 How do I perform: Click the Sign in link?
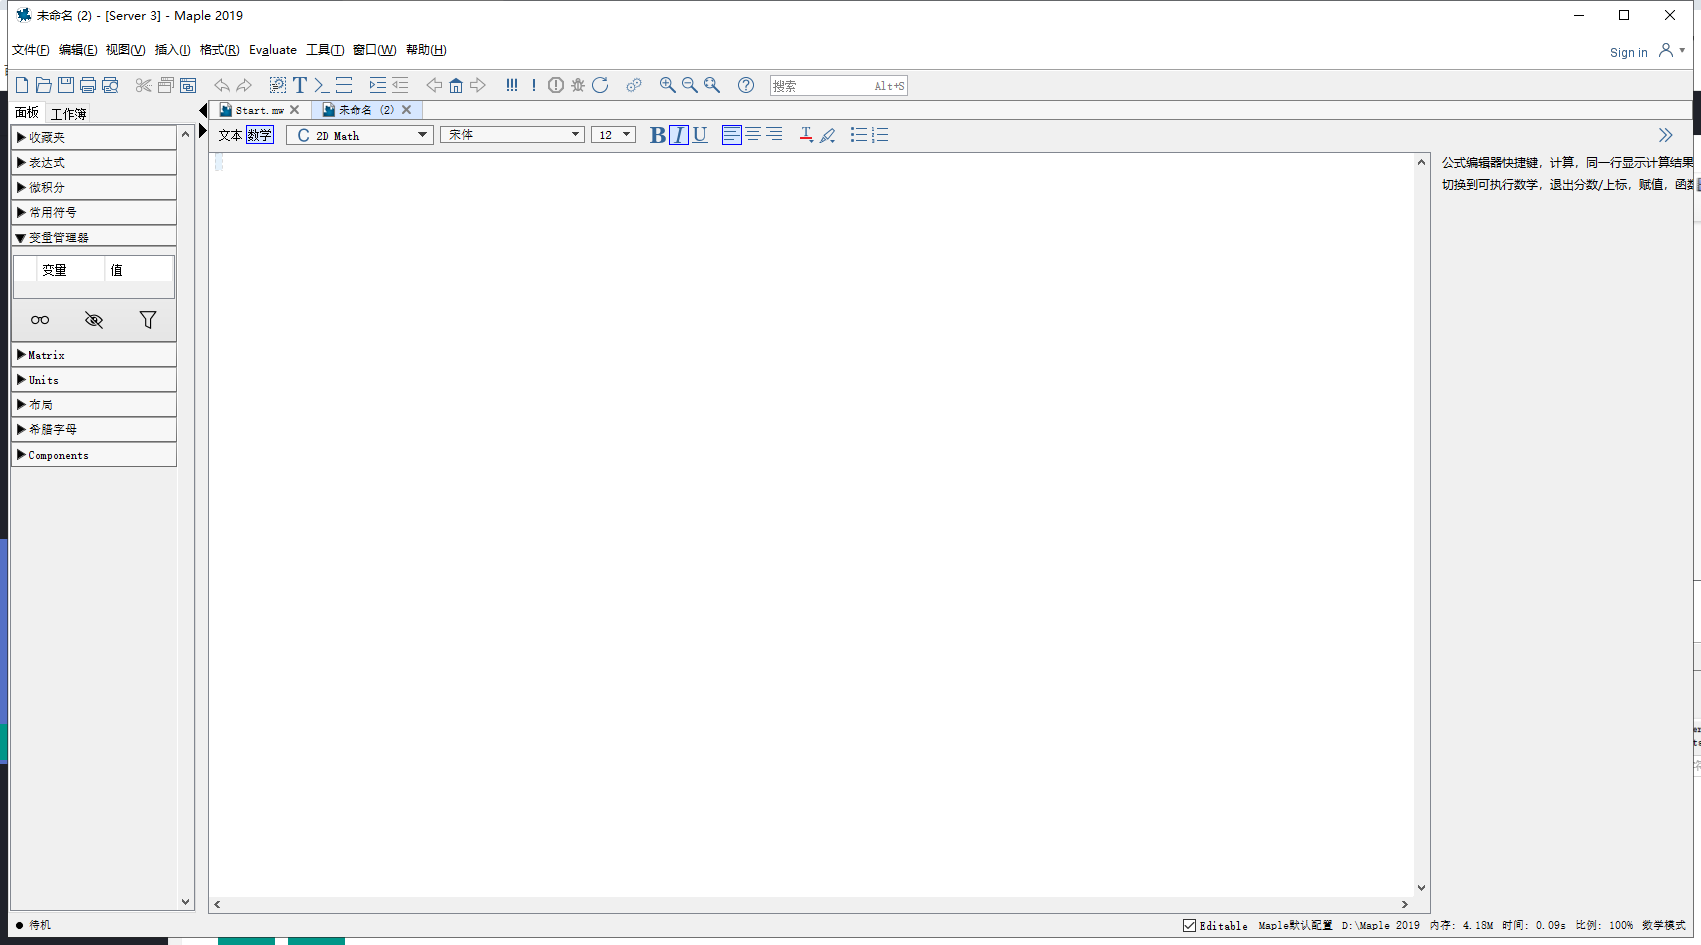pos(1628,53)
